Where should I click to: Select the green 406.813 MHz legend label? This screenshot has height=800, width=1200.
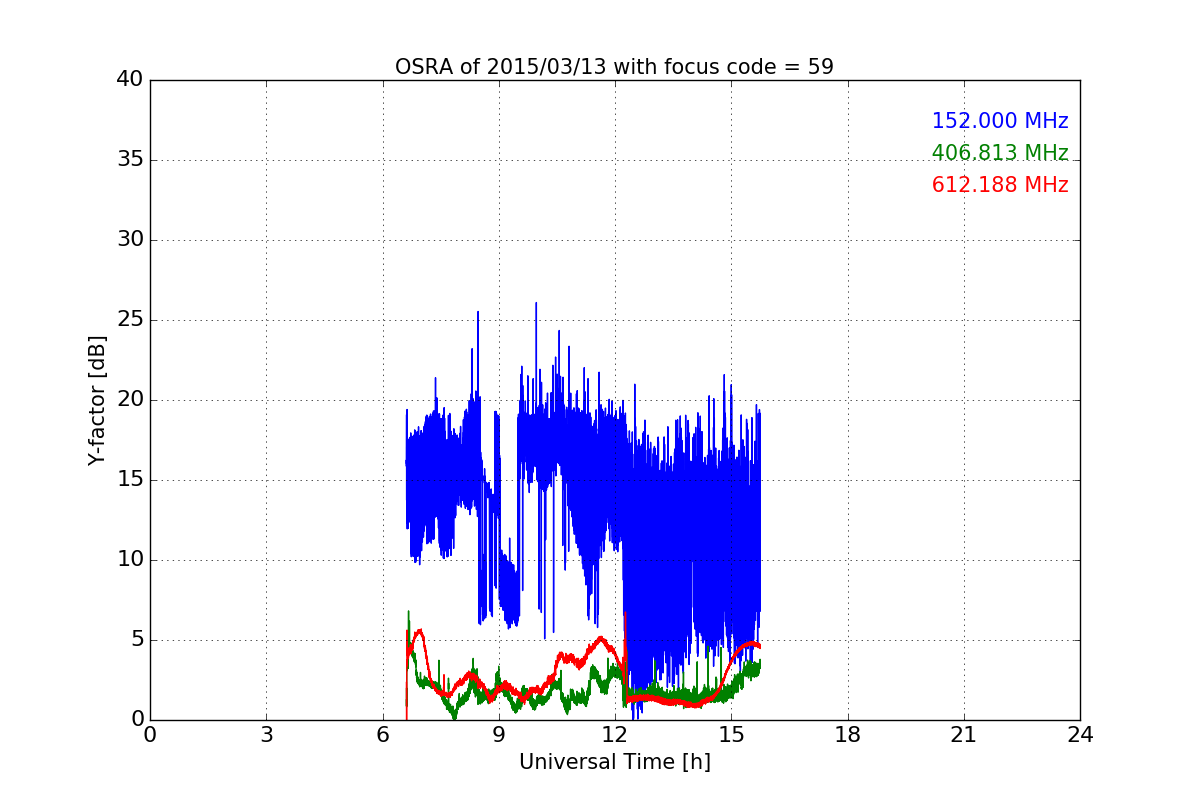pos(1000,153)
